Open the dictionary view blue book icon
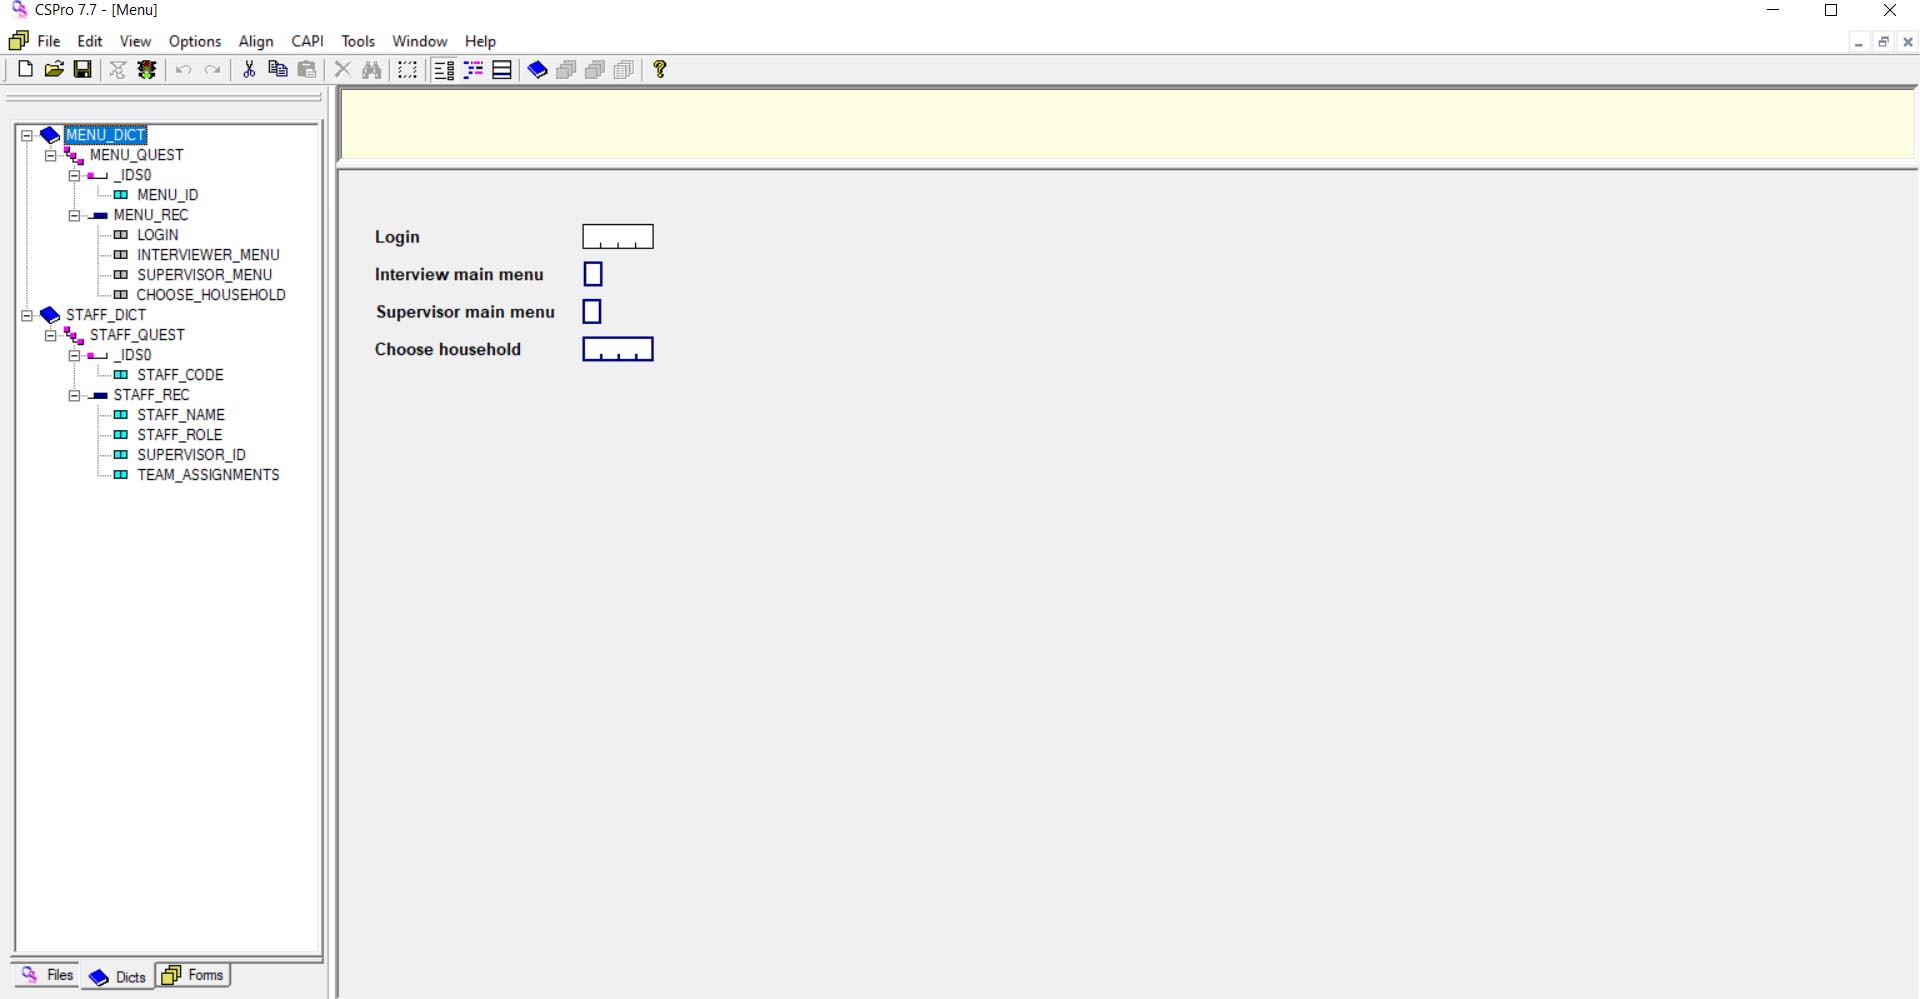The image size is (1920, 999). (537, 69)
